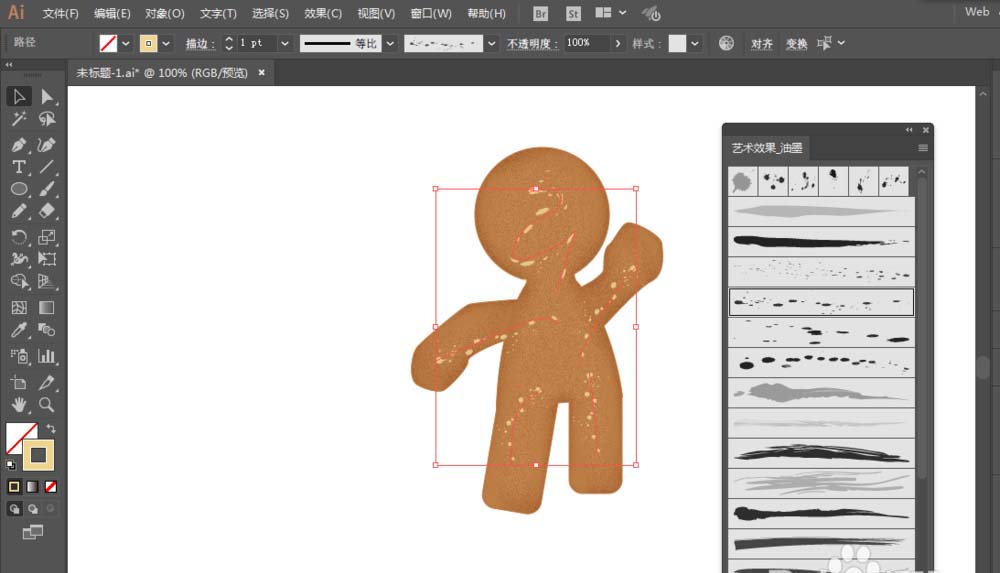Open the 编辑(E) menu
Viewport: 1000px width, 573px height.
(112, 13)
